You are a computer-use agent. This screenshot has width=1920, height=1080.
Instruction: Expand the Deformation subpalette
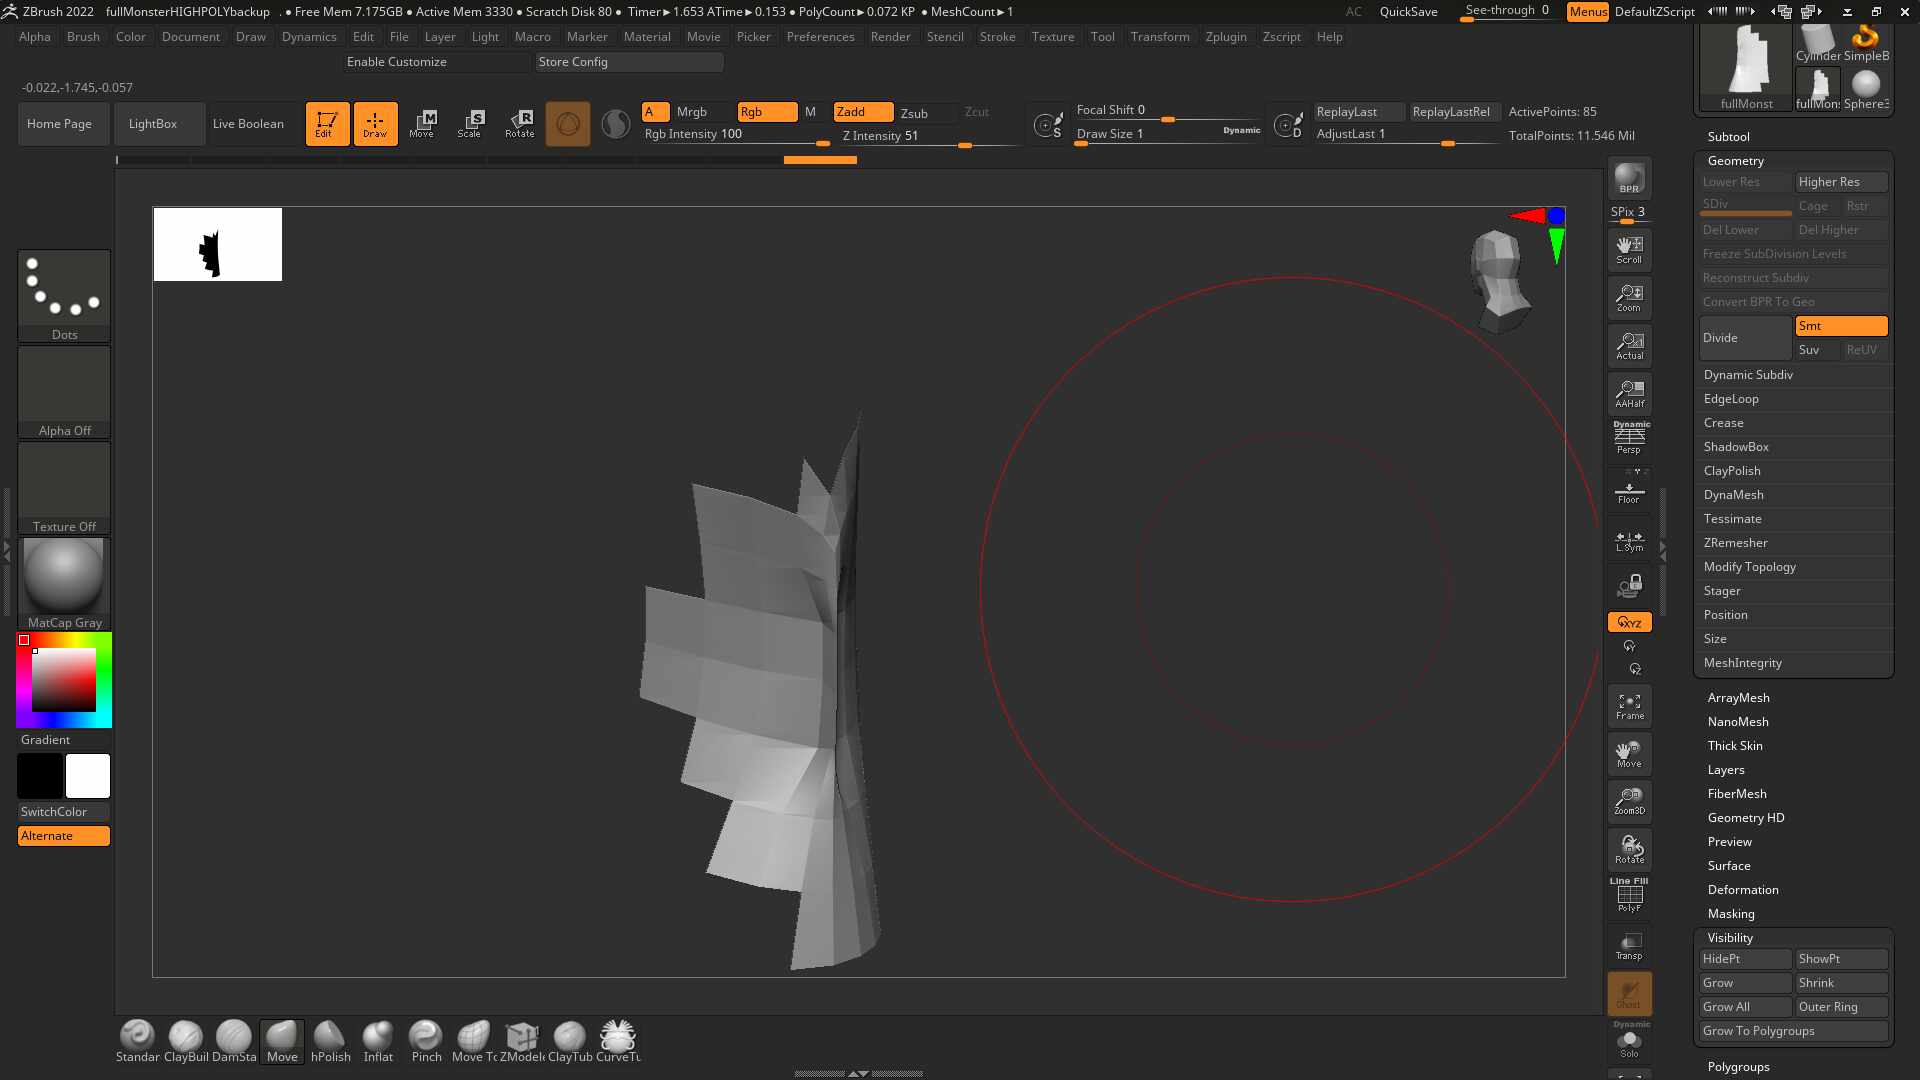[1743, 890]
